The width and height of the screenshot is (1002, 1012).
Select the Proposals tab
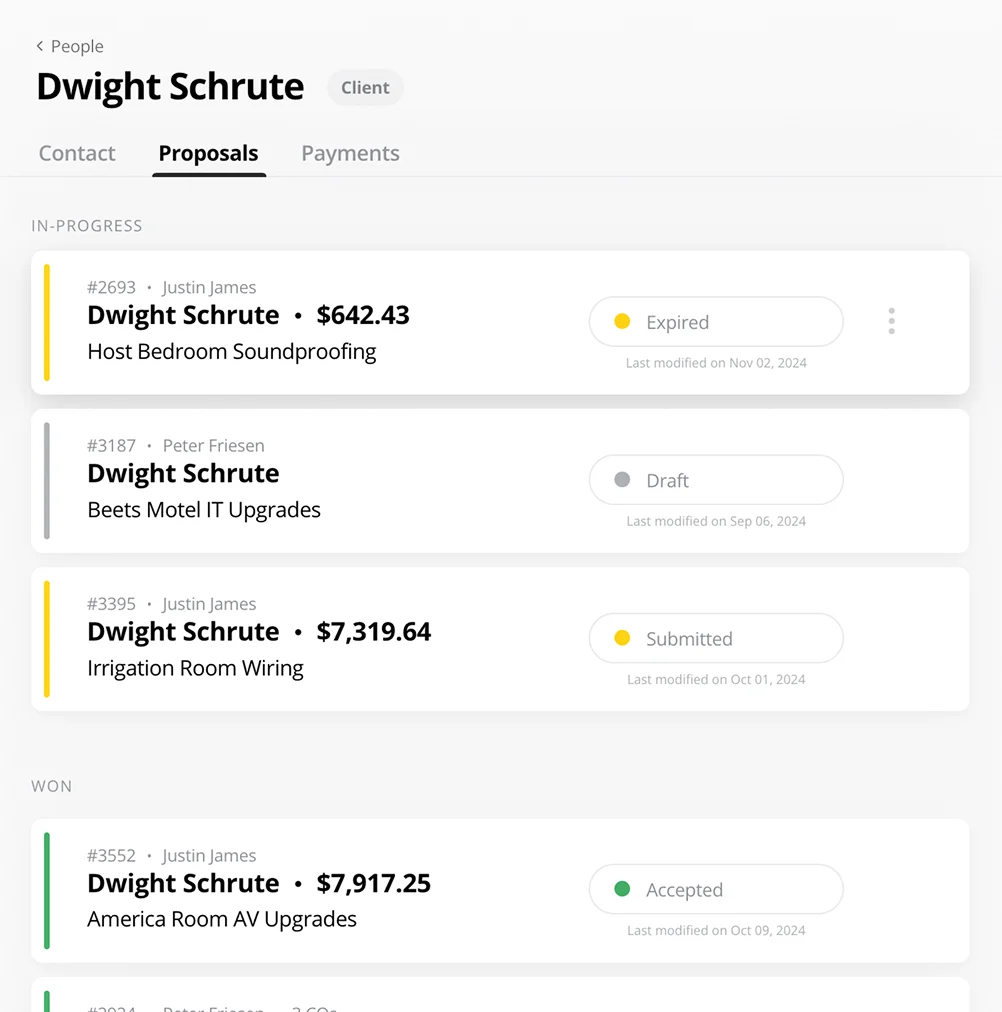click(208, 154)
